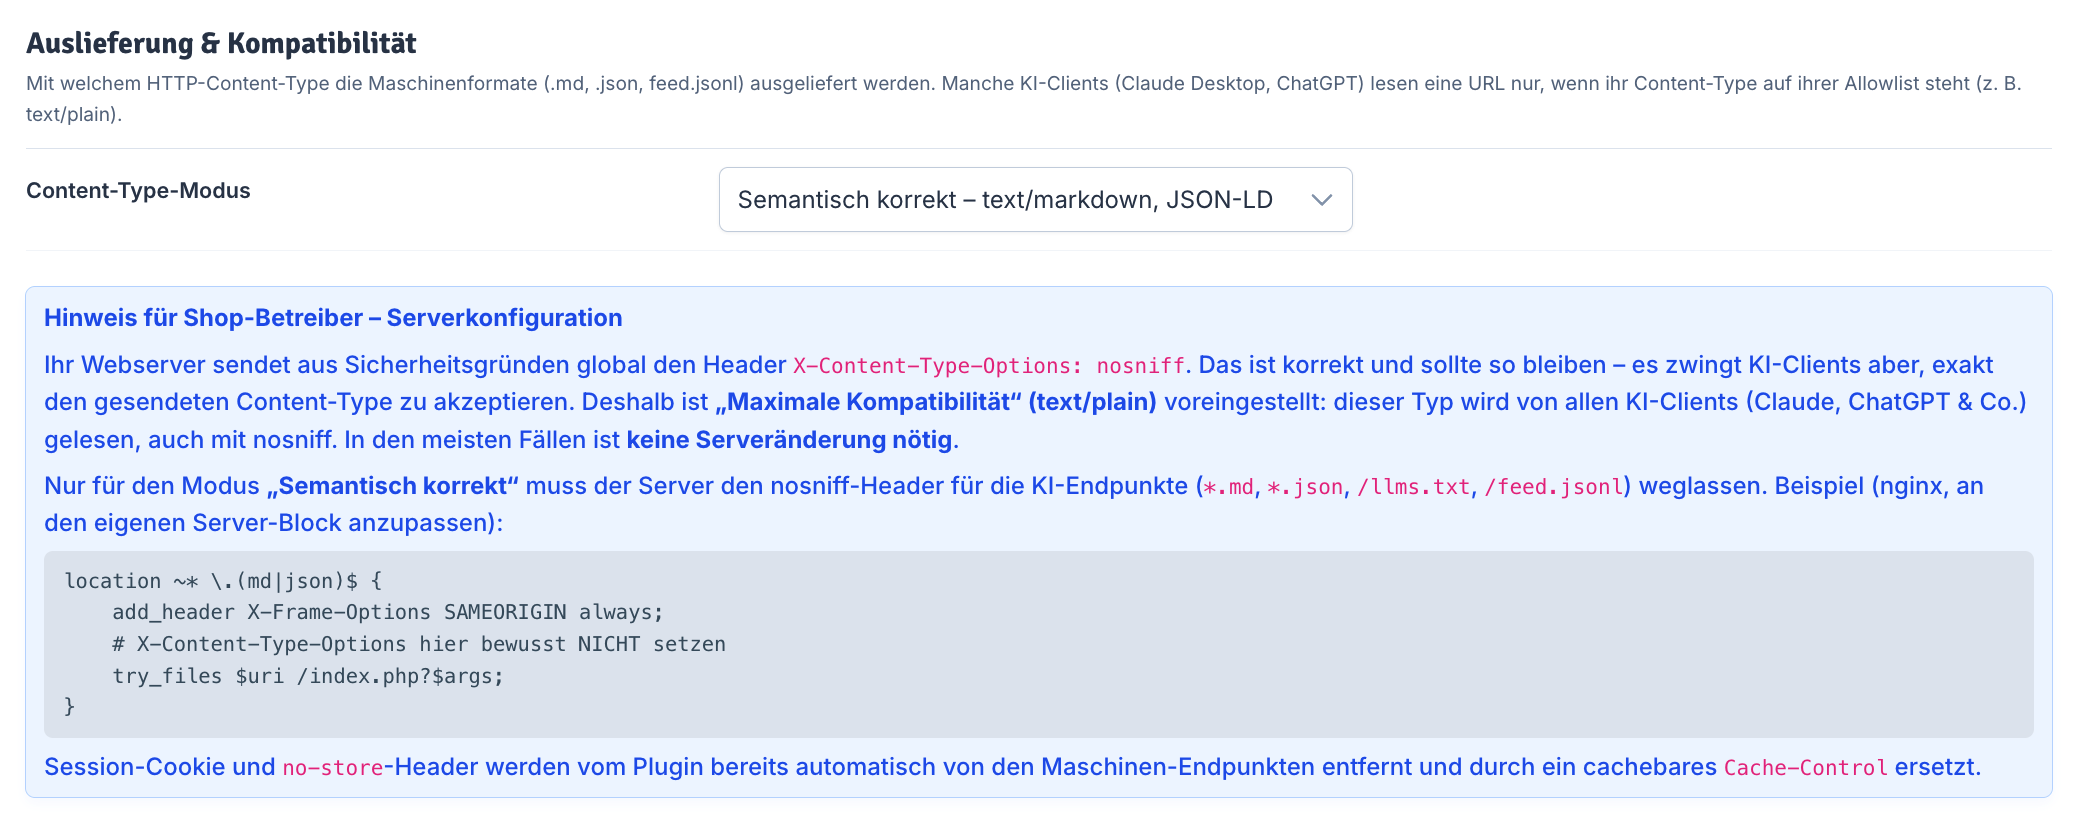
Task: Click the inline code /llms.txt
Action: [1413, 487]
